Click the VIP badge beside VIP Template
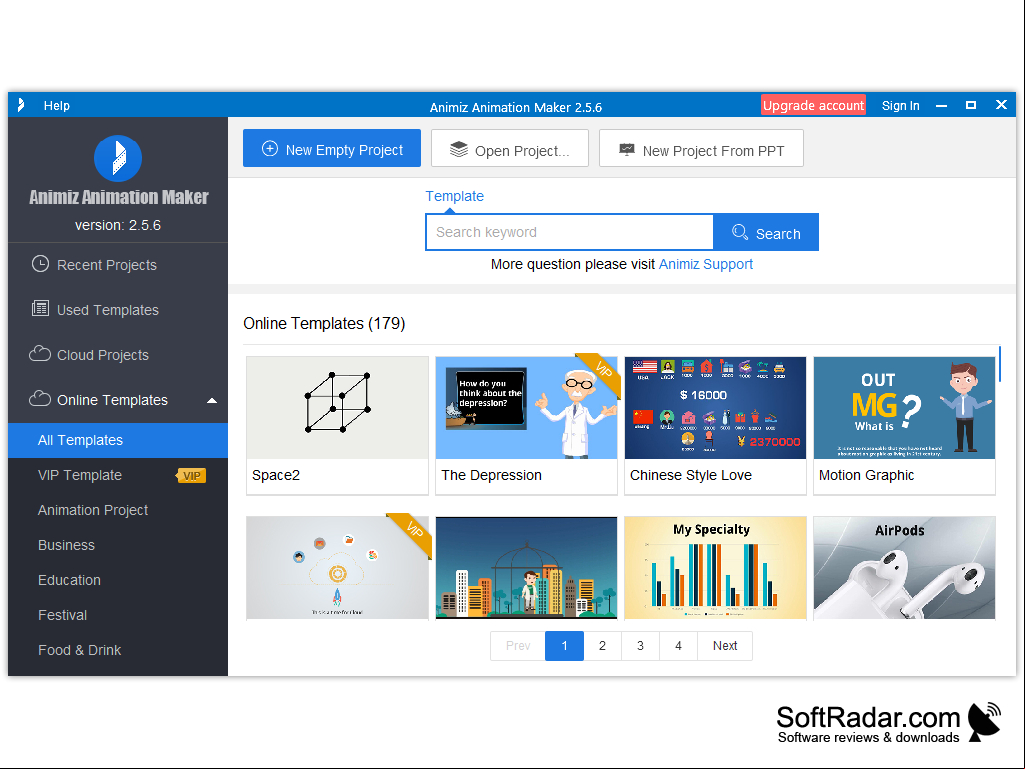Screen dimensions: 1025x769 tap(192, 475)
